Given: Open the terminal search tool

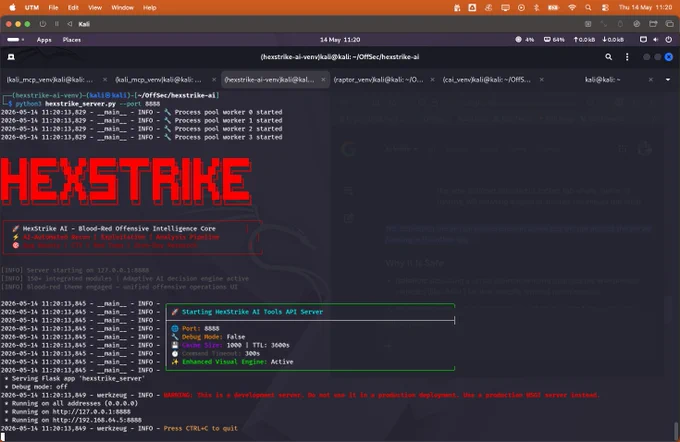Looking at the screenshot, I should (608, 57).
